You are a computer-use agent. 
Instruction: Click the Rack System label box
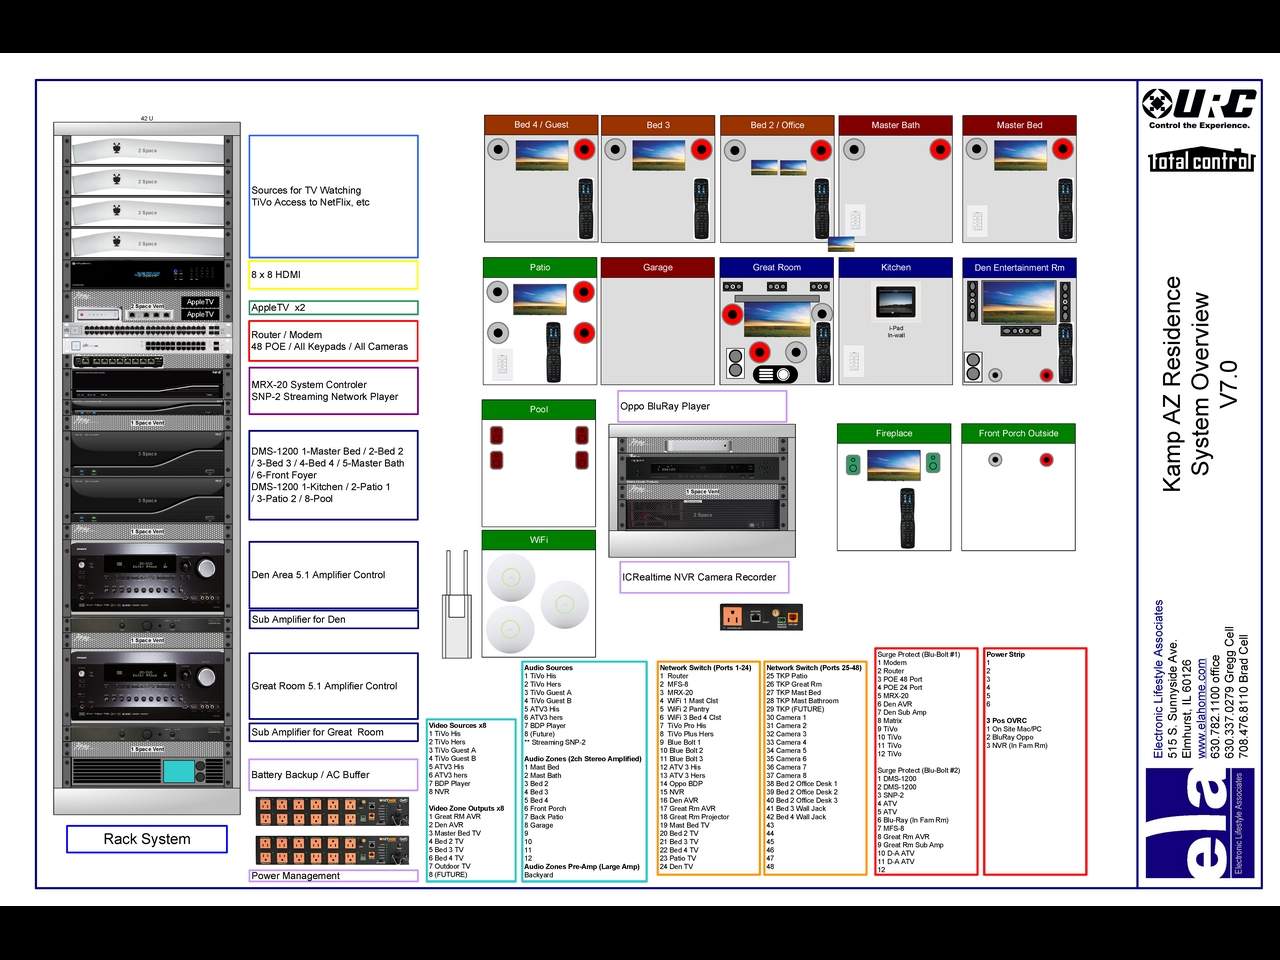pyautogui.click(x=147, y=839)
